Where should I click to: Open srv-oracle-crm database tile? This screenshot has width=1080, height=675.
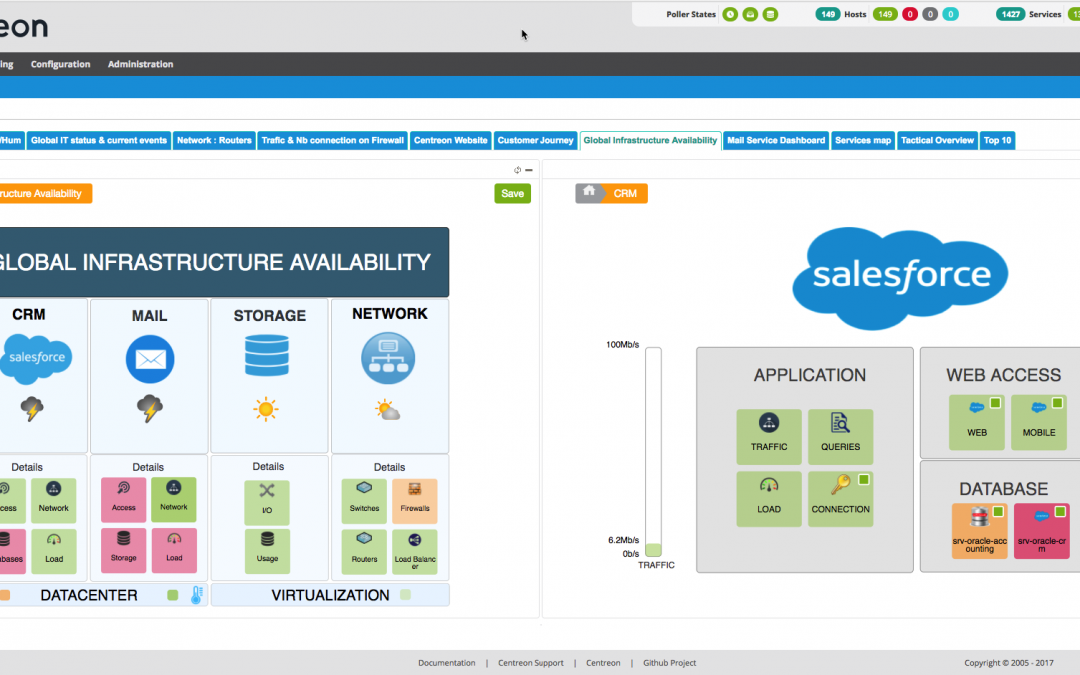point(1041,530)
